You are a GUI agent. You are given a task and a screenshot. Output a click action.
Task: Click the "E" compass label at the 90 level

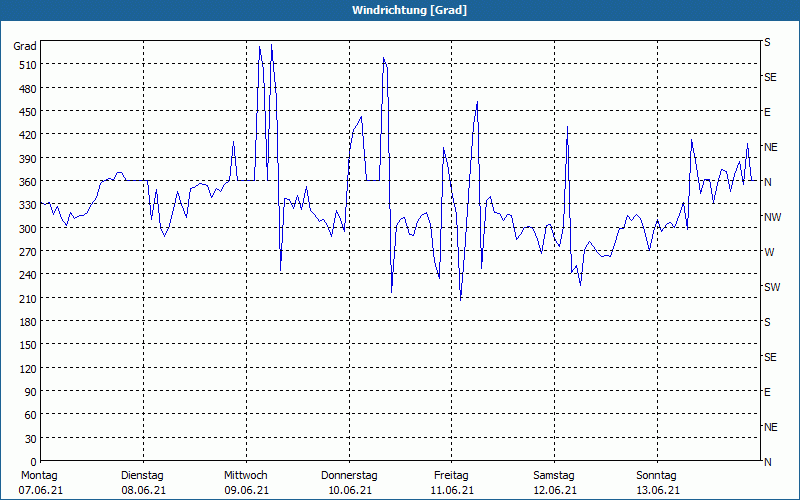pos(767,392)
